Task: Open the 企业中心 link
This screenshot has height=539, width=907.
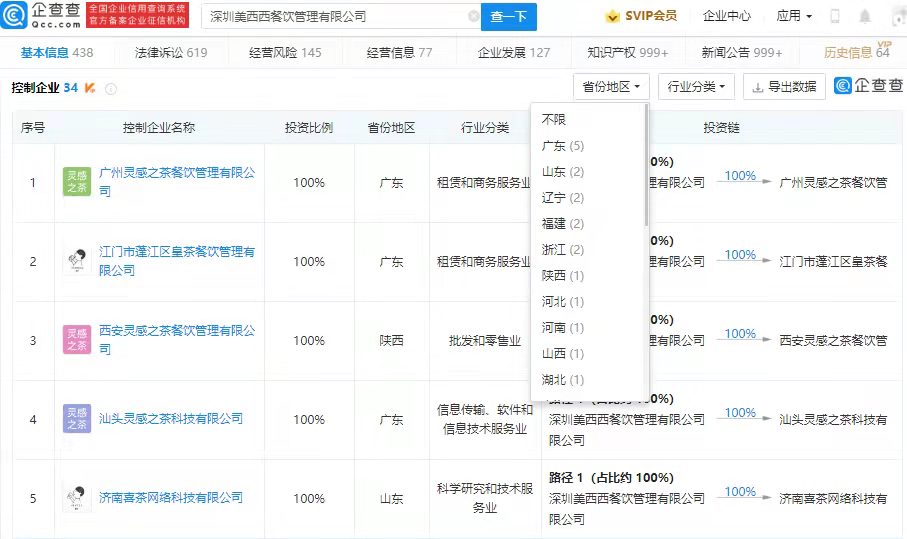Action: pos(727,16)
